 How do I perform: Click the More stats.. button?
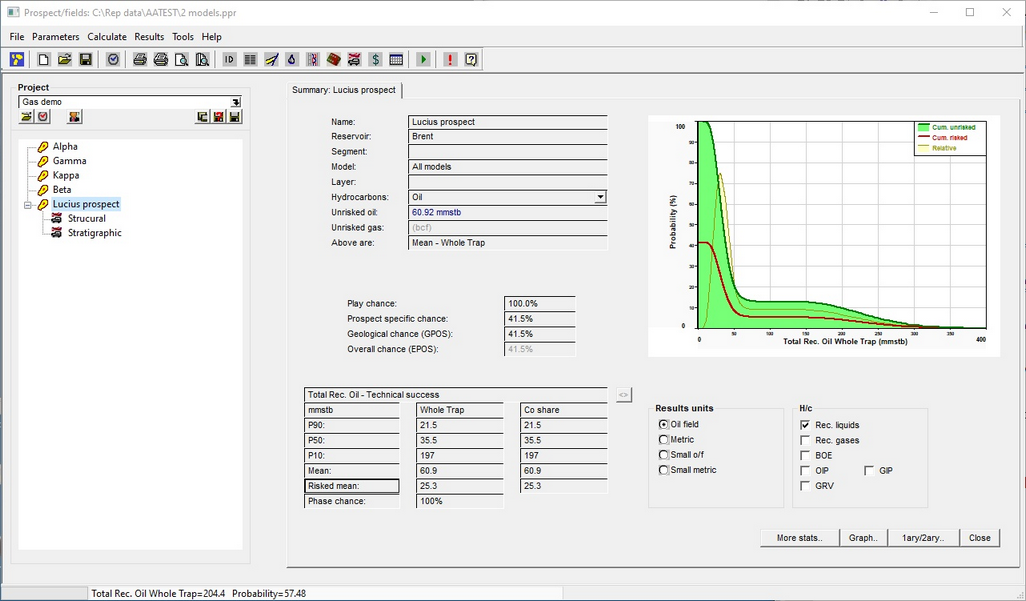(799, 538)
